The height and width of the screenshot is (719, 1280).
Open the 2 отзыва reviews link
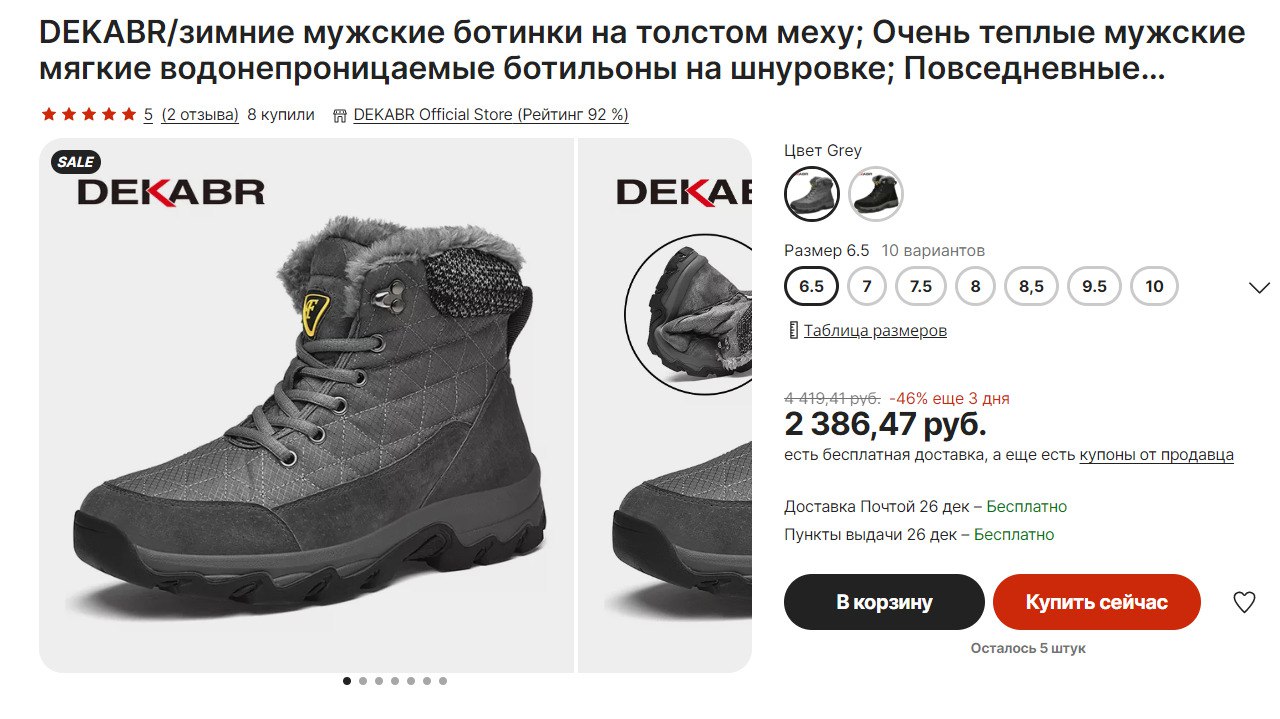coord(200,114)
